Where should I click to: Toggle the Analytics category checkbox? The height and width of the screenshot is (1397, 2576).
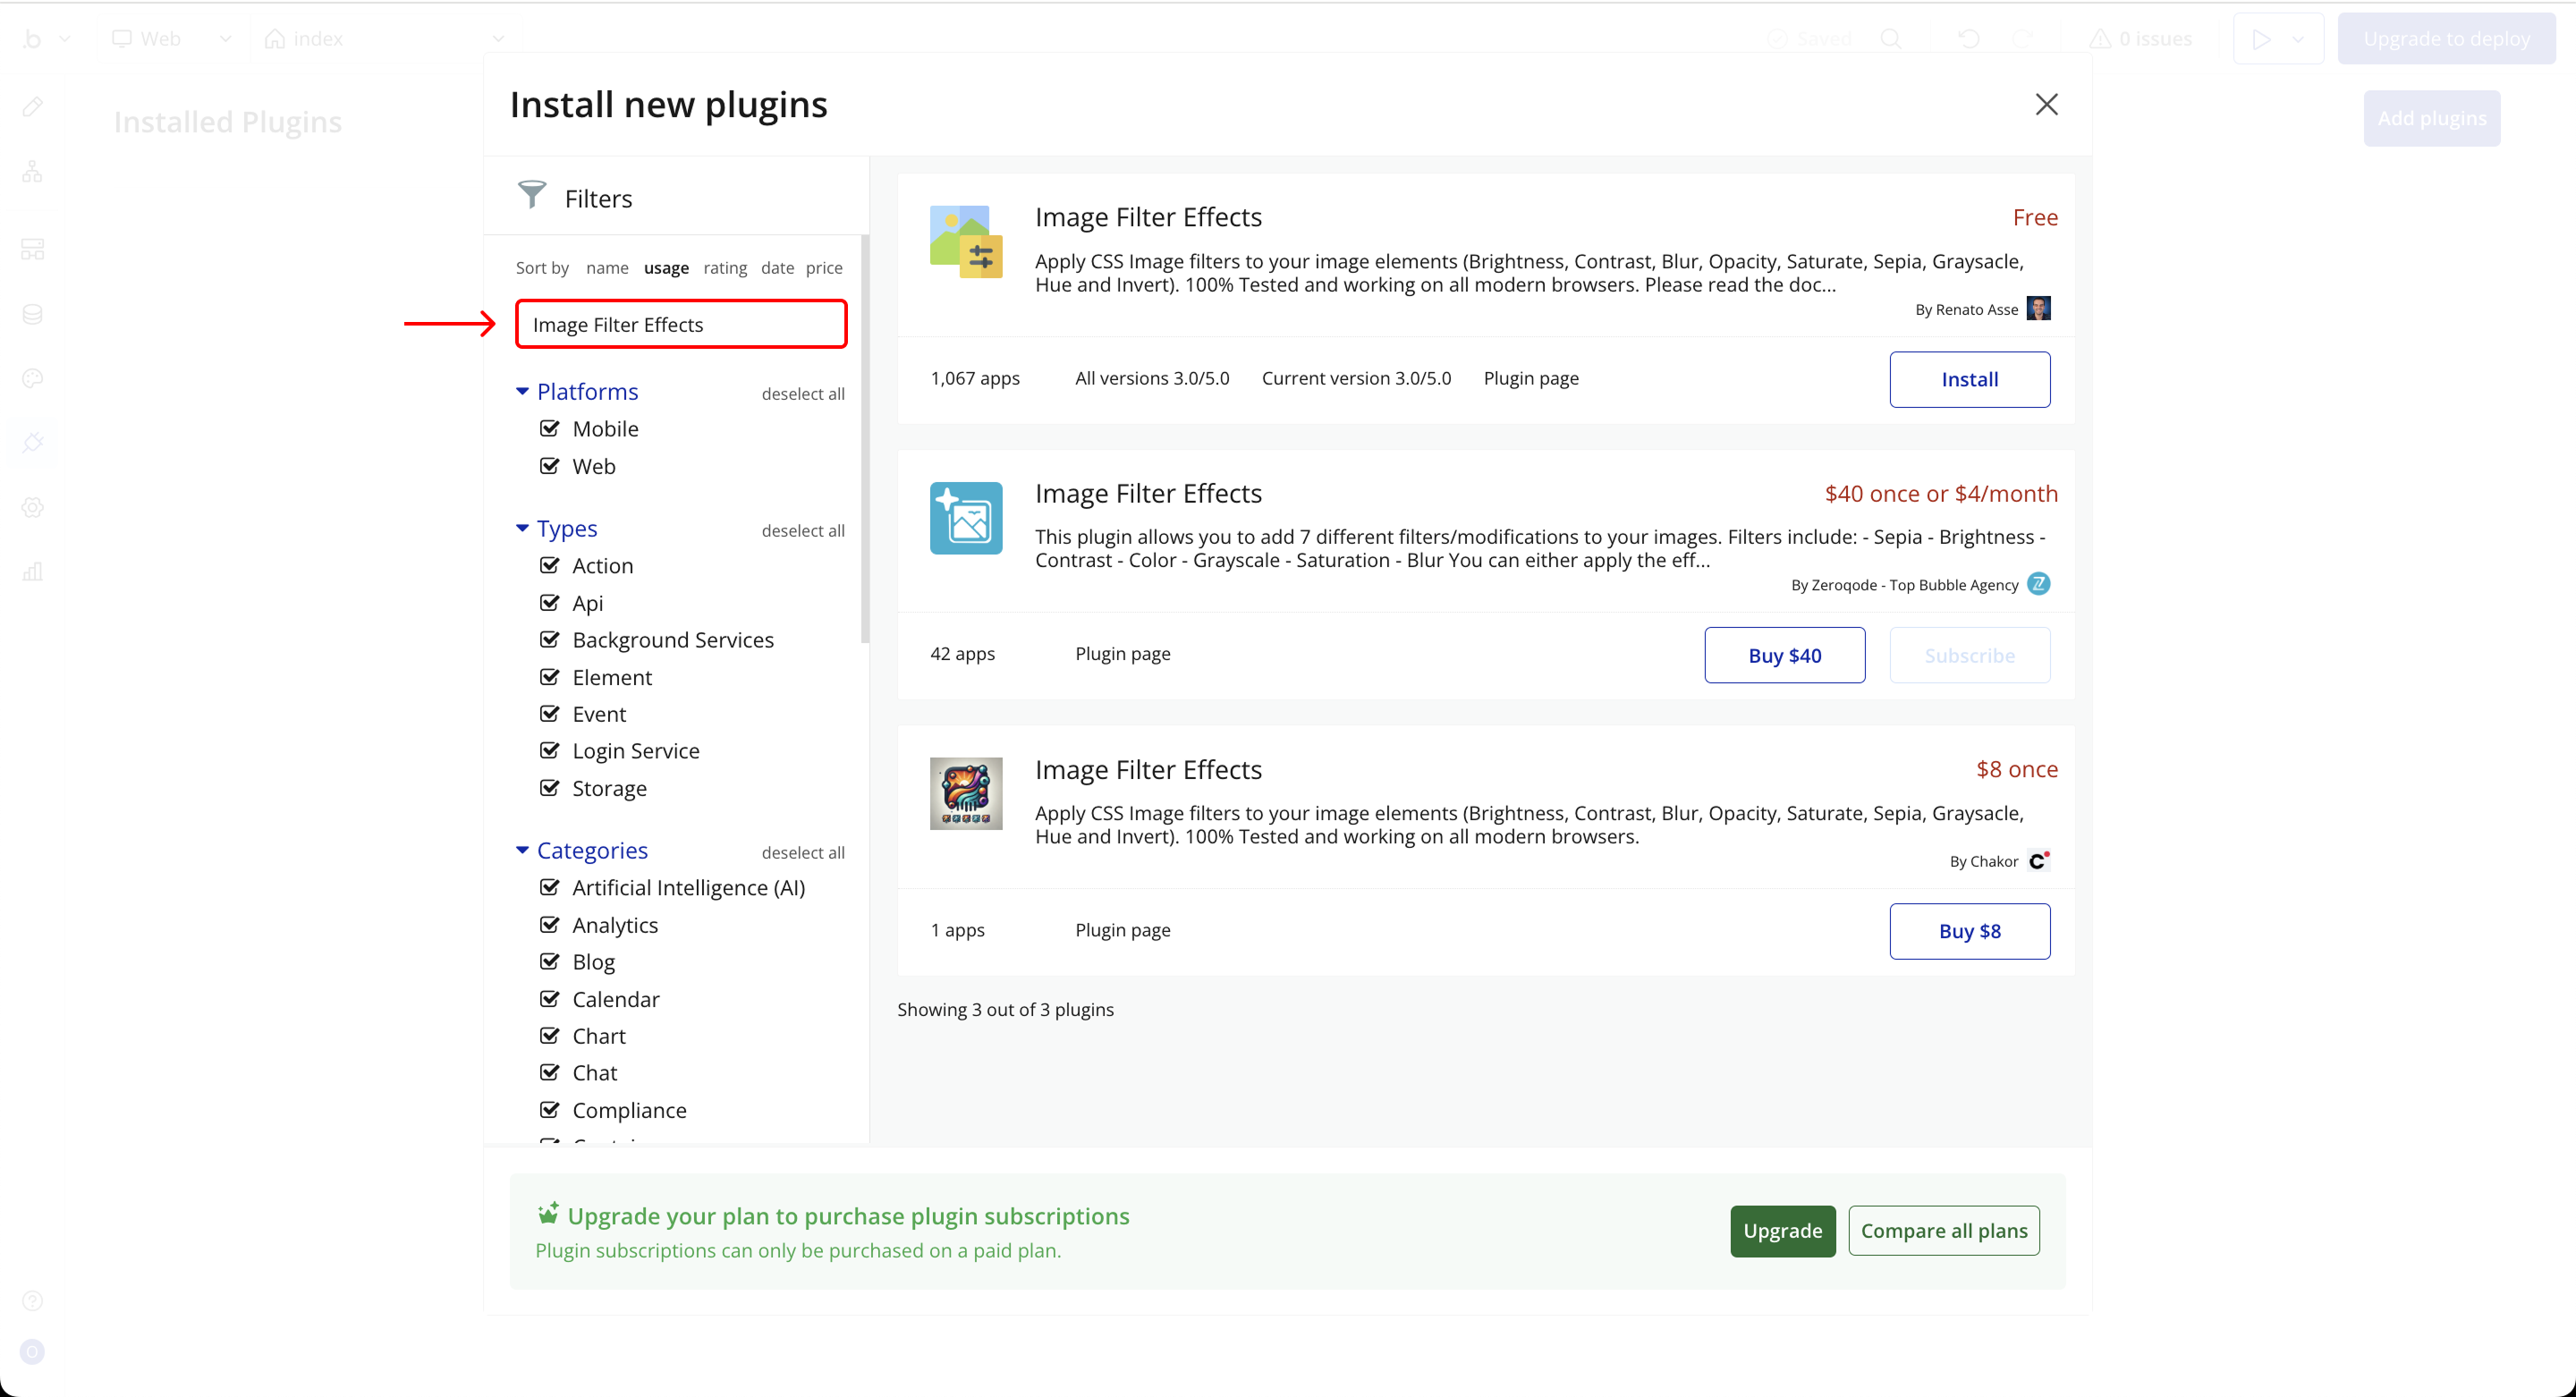[549, 924]
